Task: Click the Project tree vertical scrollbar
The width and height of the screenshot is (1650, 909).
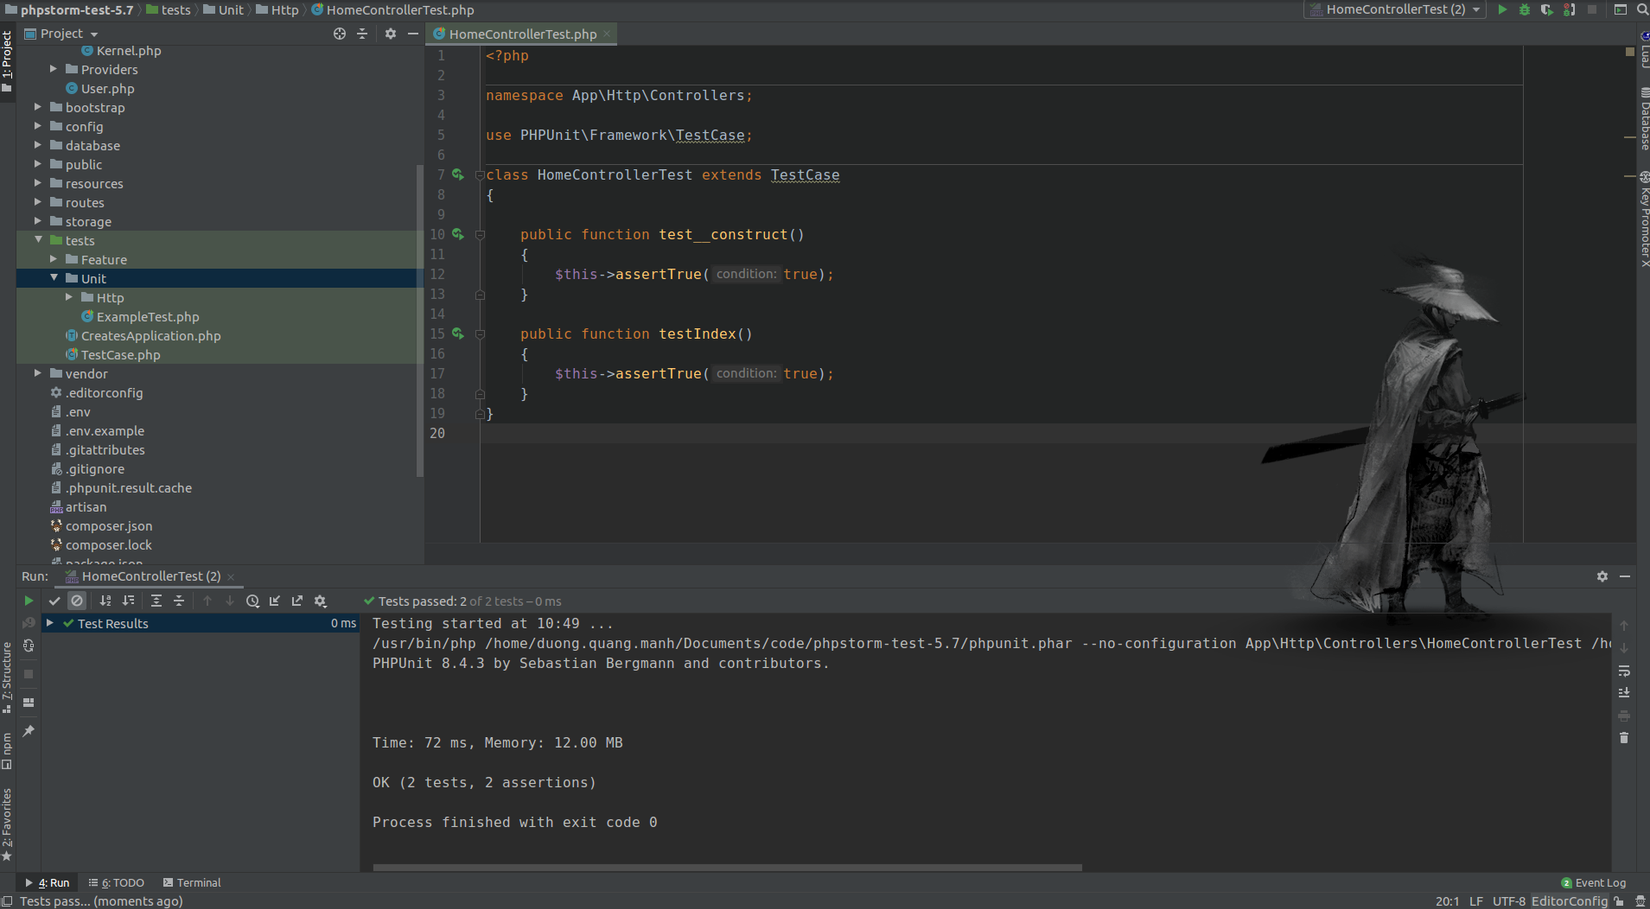Action: pos(419,320)
